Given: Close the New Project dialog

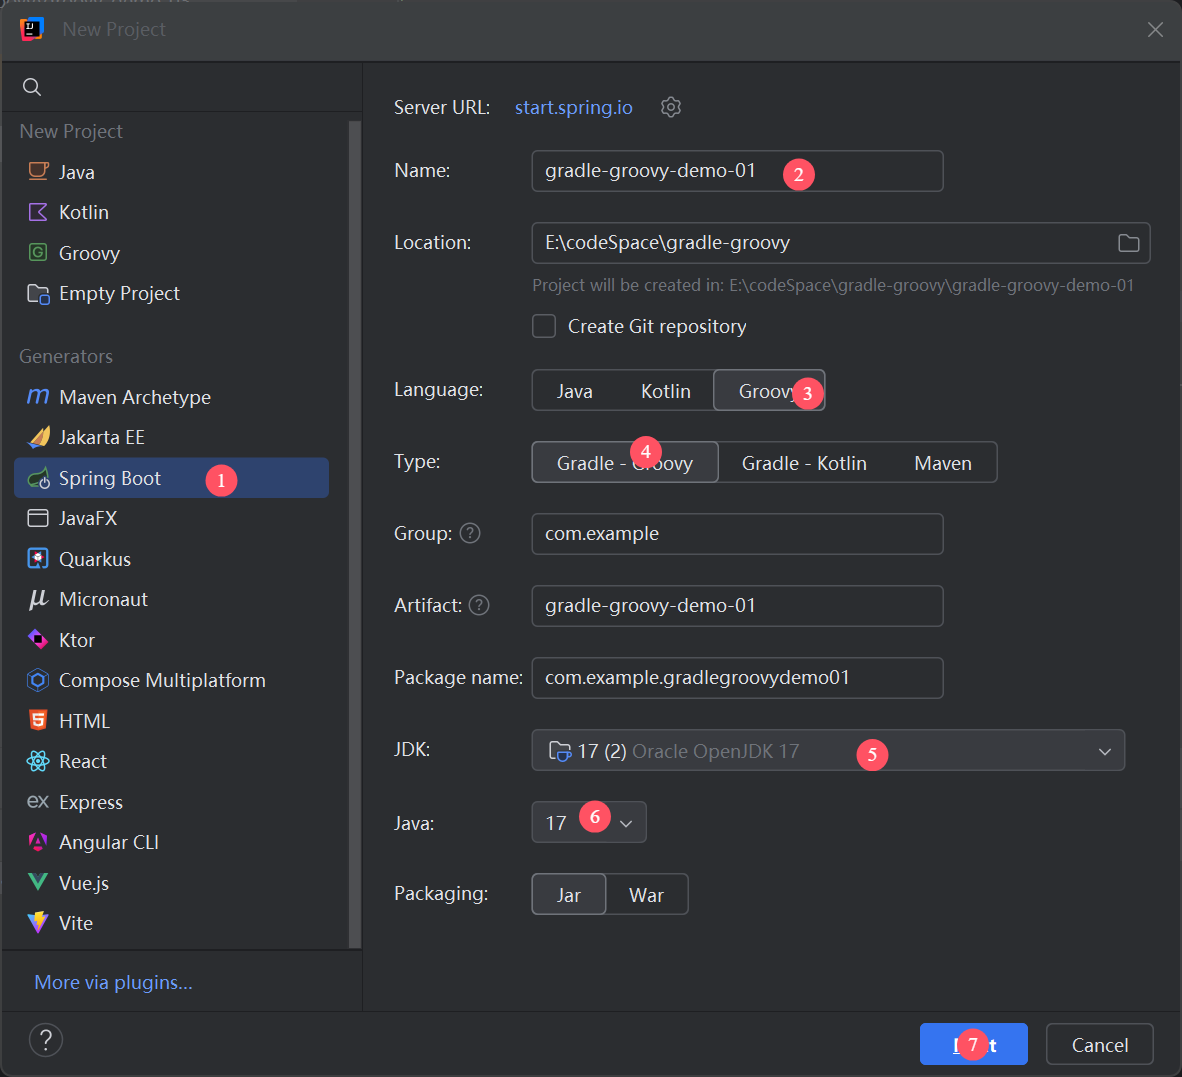Looking at the screenshot, I should (1155, 29).
